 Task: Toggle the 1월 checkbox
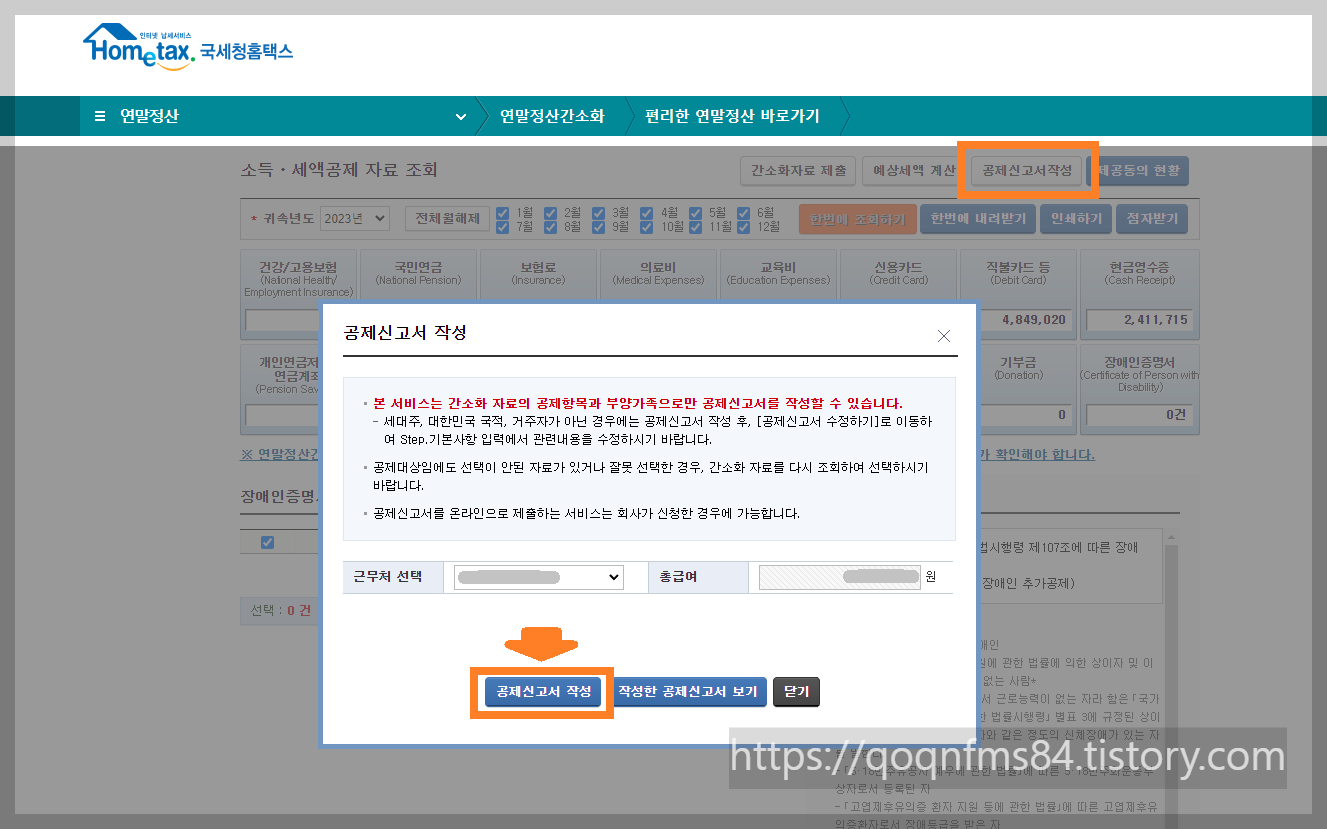(503, 212)
